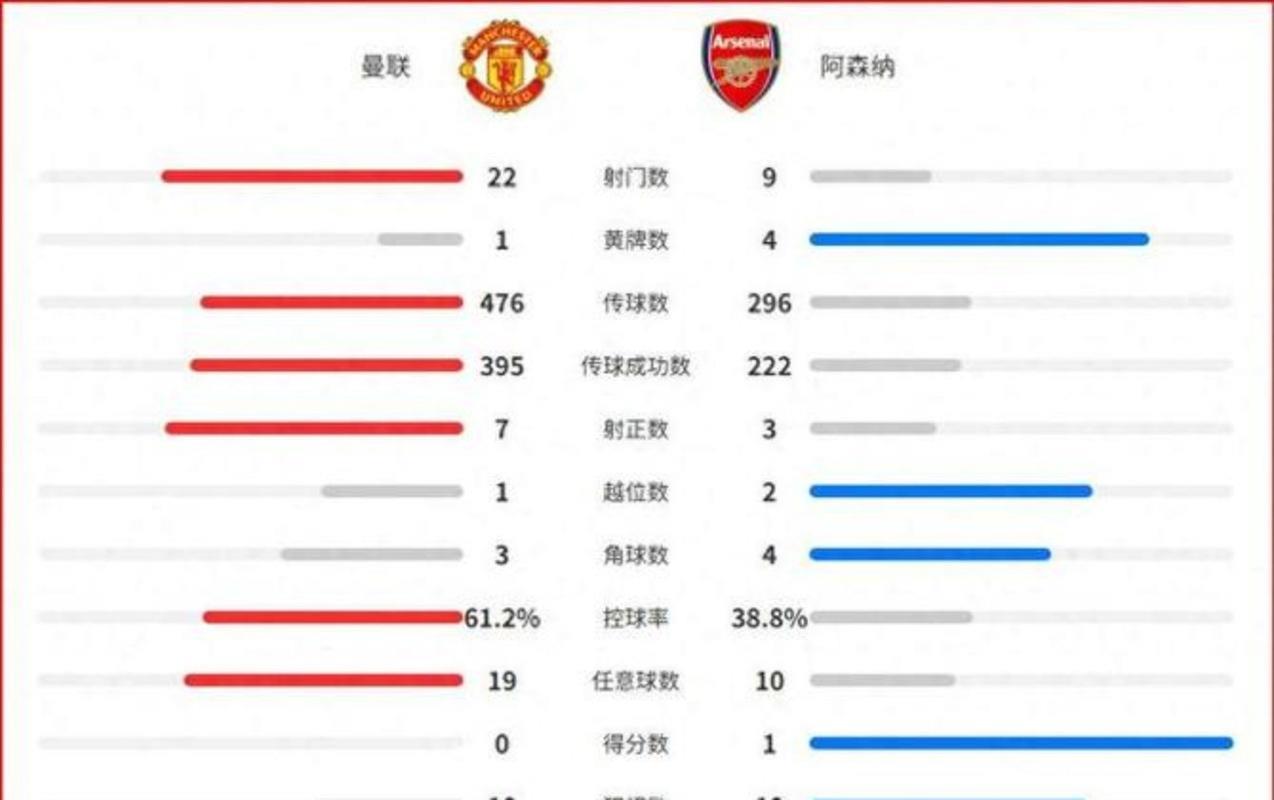
Task: Open the 传球数 statistic row label
Action: tap(635, 303)
